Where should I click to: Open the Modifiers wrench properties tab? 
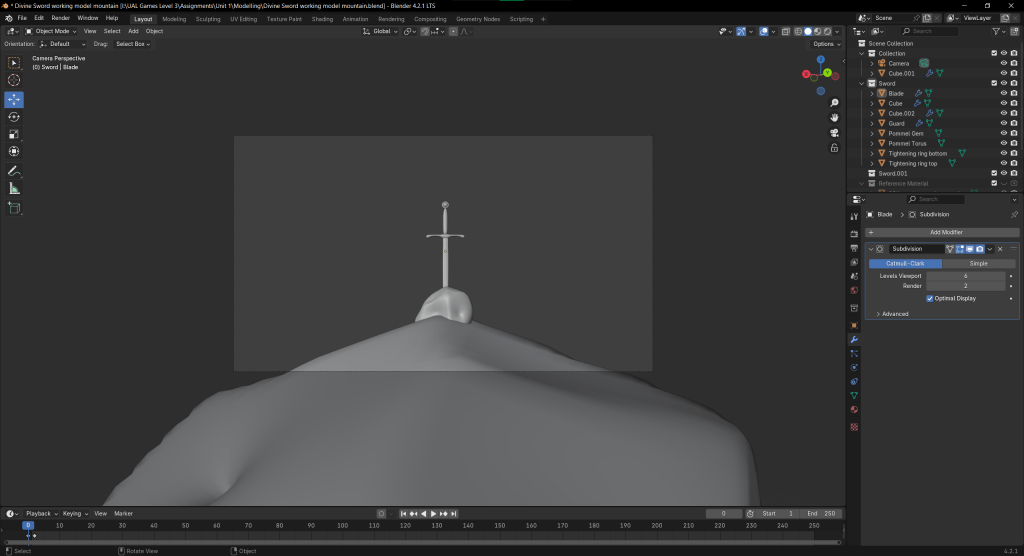tap(854, 339)
